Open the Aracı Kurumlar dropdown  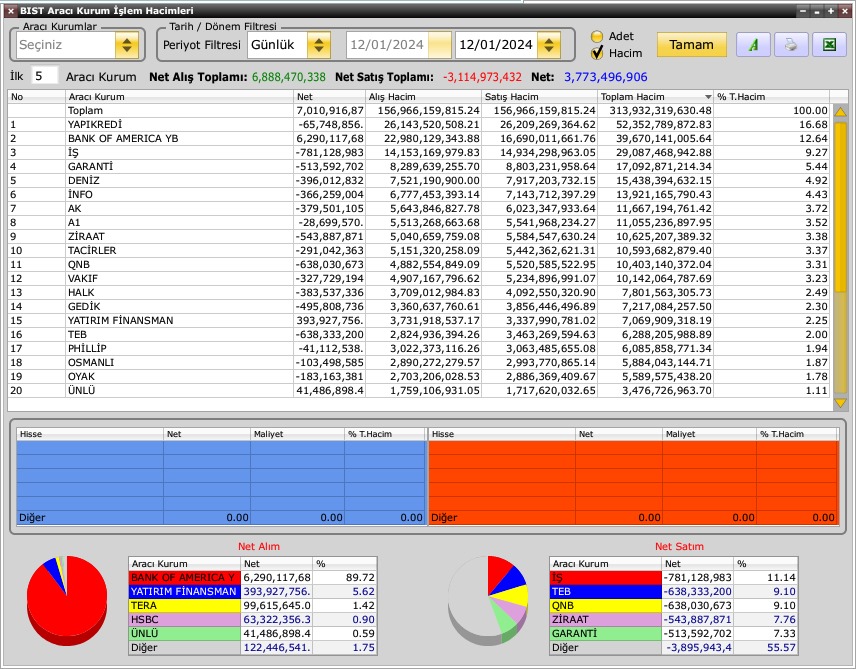coord(126,45)
